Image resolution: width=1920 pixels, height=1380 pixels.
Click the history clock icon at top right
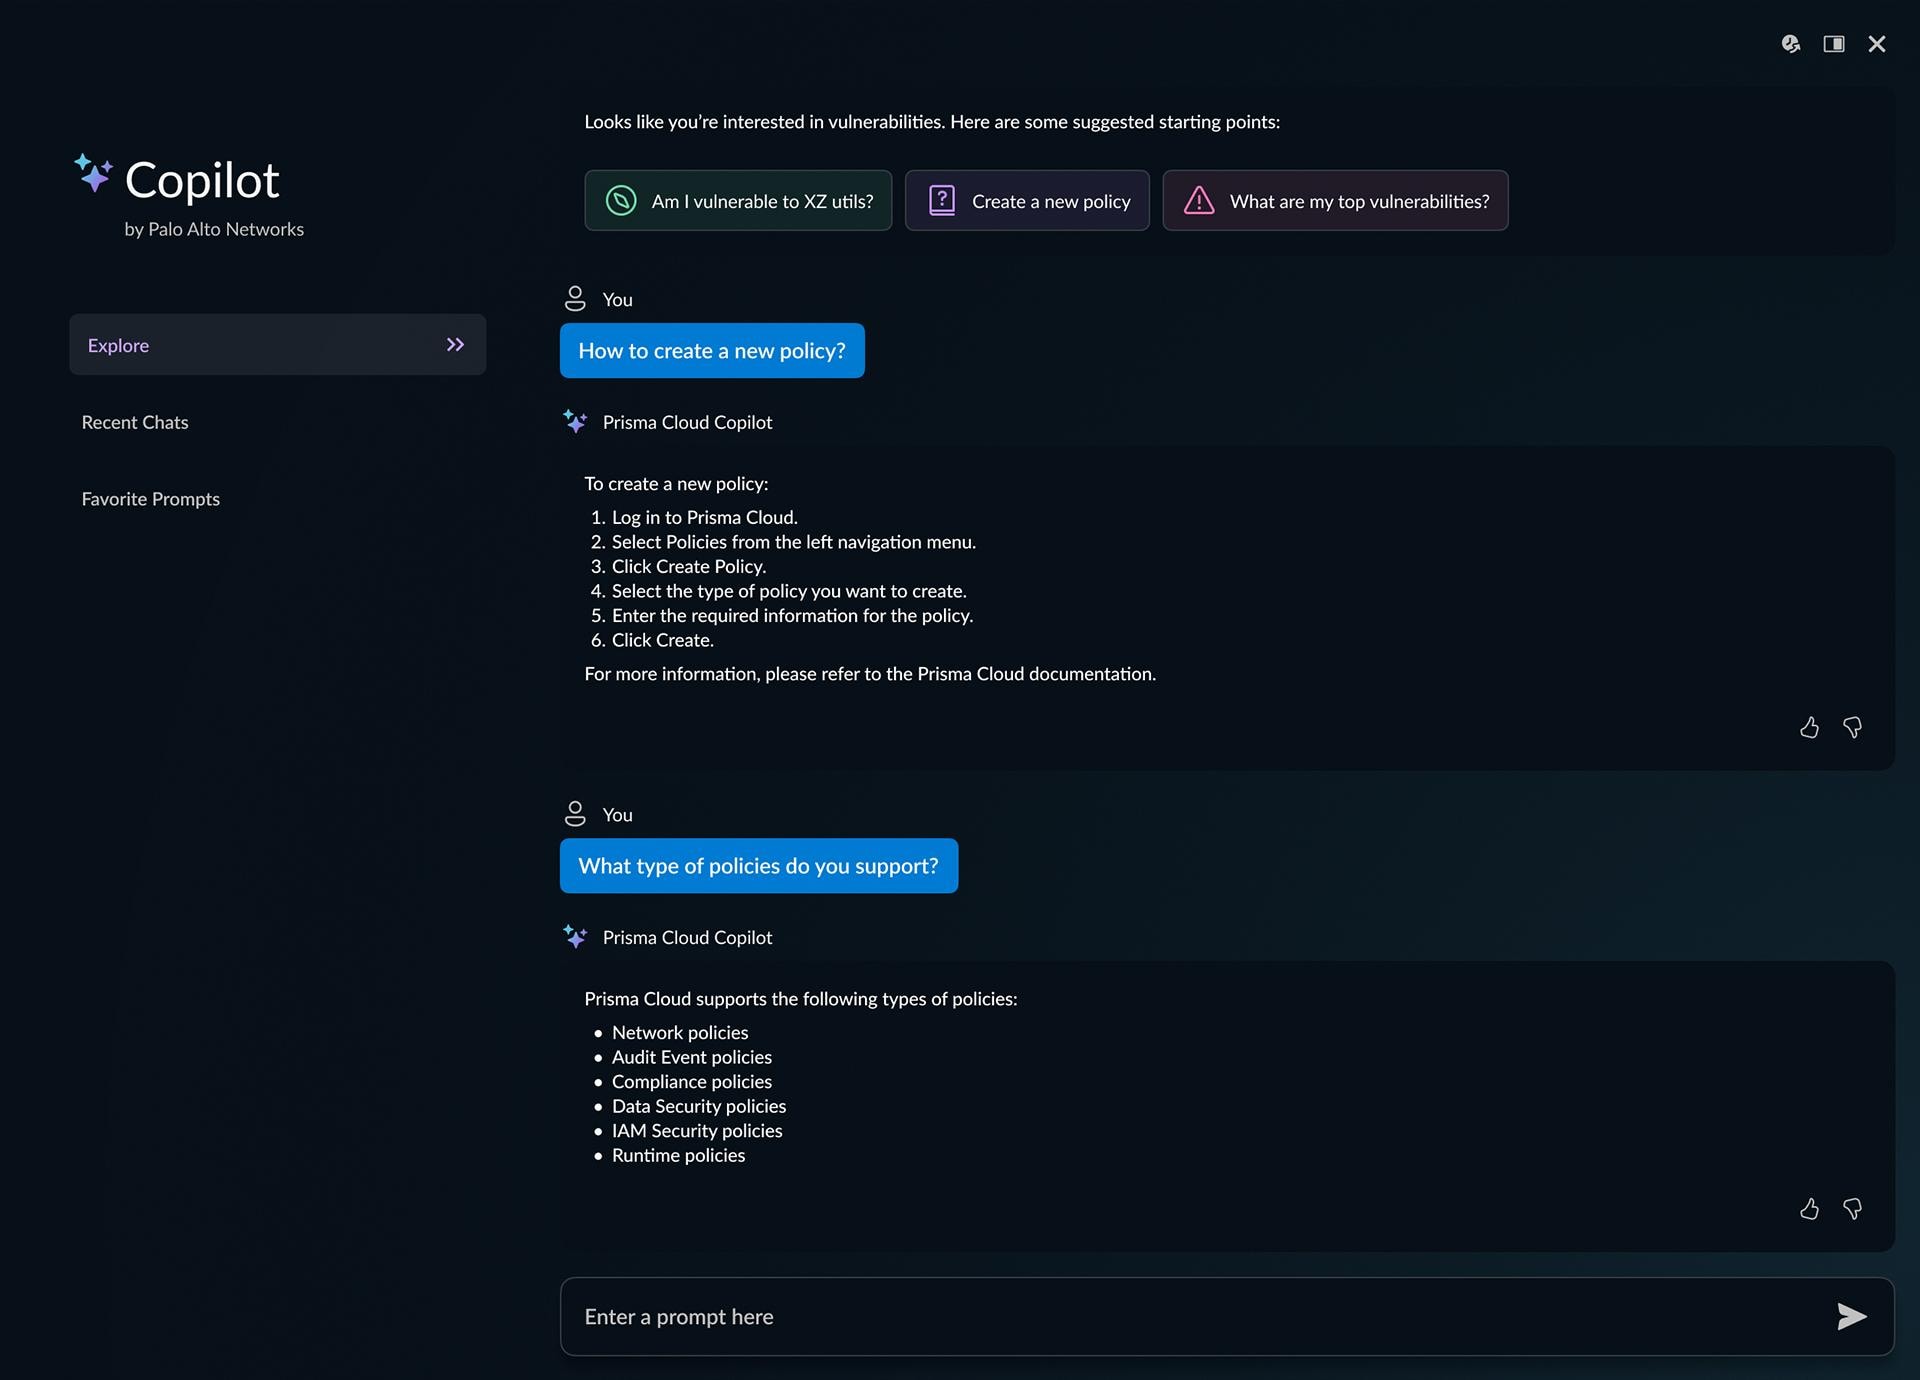coord(1790,44)
